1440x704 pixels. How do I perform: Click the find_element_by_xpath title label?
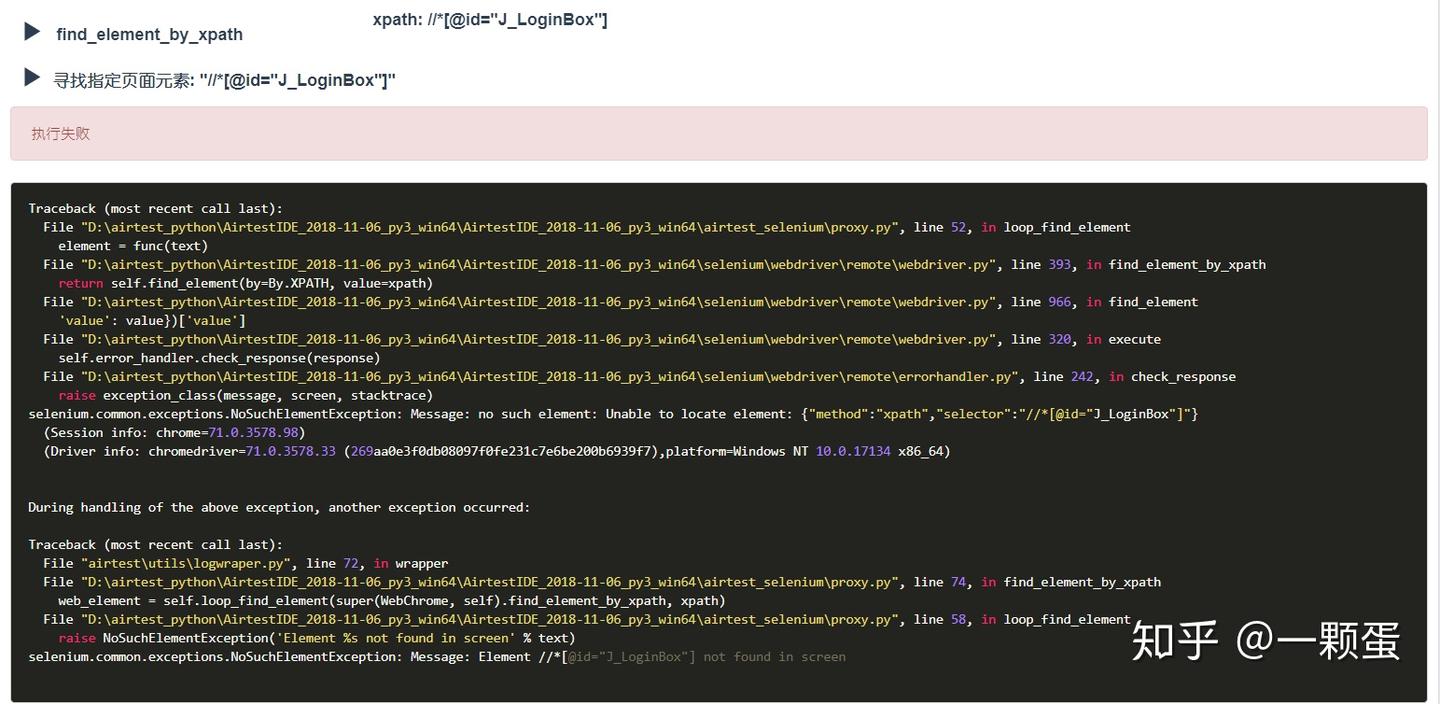pyautogui.click(x=148, y=34)
